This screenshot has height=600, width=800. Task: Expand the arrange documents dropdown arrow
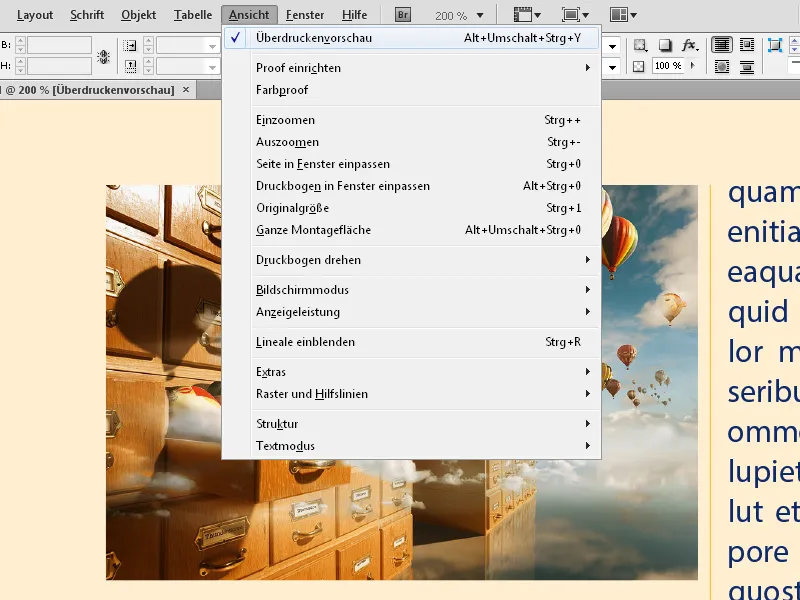(x=633, y=15)
